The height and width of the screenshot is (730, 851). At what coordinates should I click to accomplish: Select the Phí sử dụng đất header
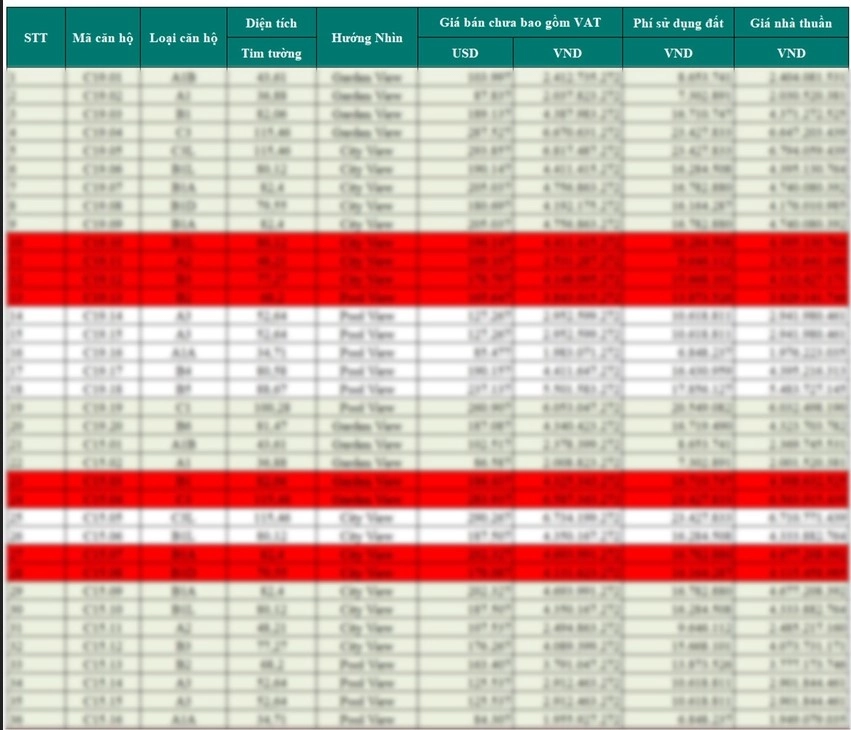[678, 22]
